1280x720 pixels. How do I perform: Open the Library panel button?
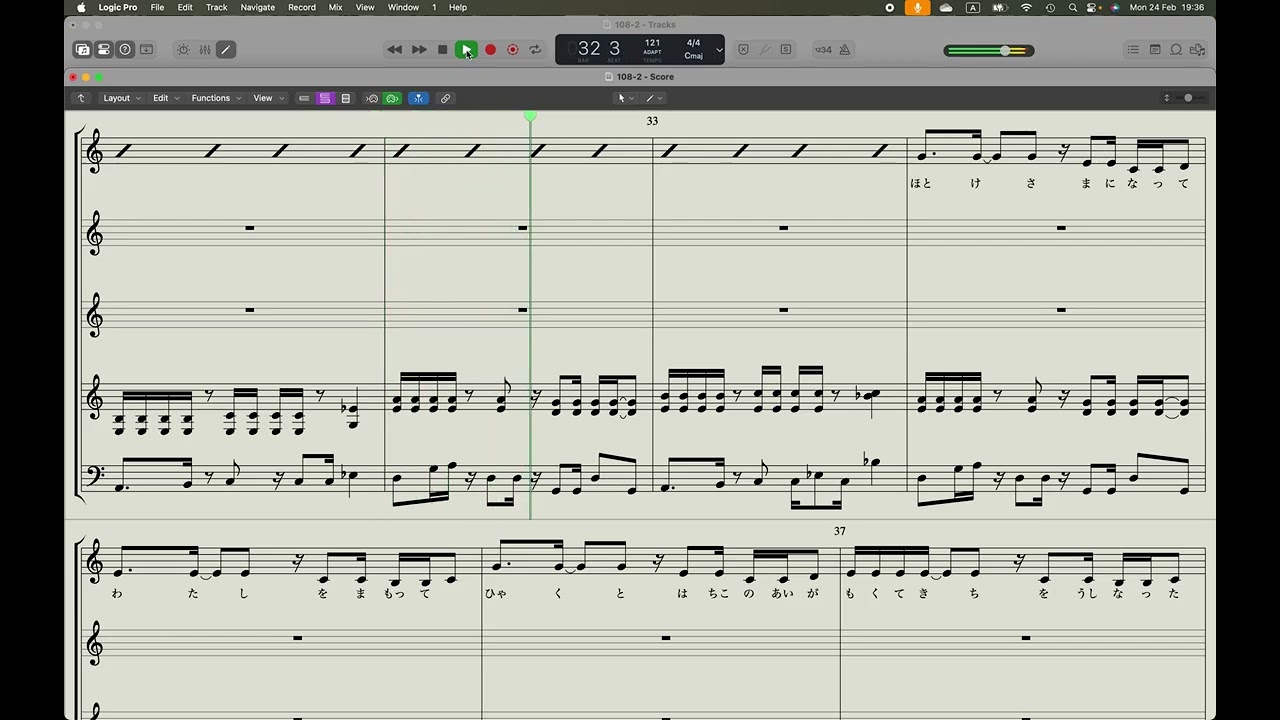pyautogui.click(x=82, y=49)
